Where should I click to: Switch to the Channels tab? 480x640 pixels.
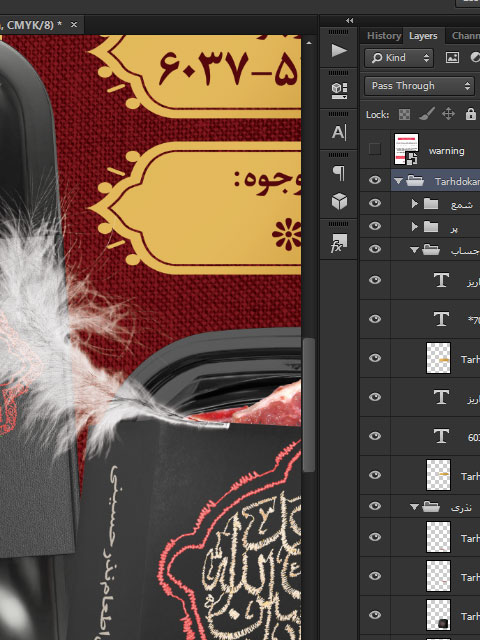tap(466, 36)
